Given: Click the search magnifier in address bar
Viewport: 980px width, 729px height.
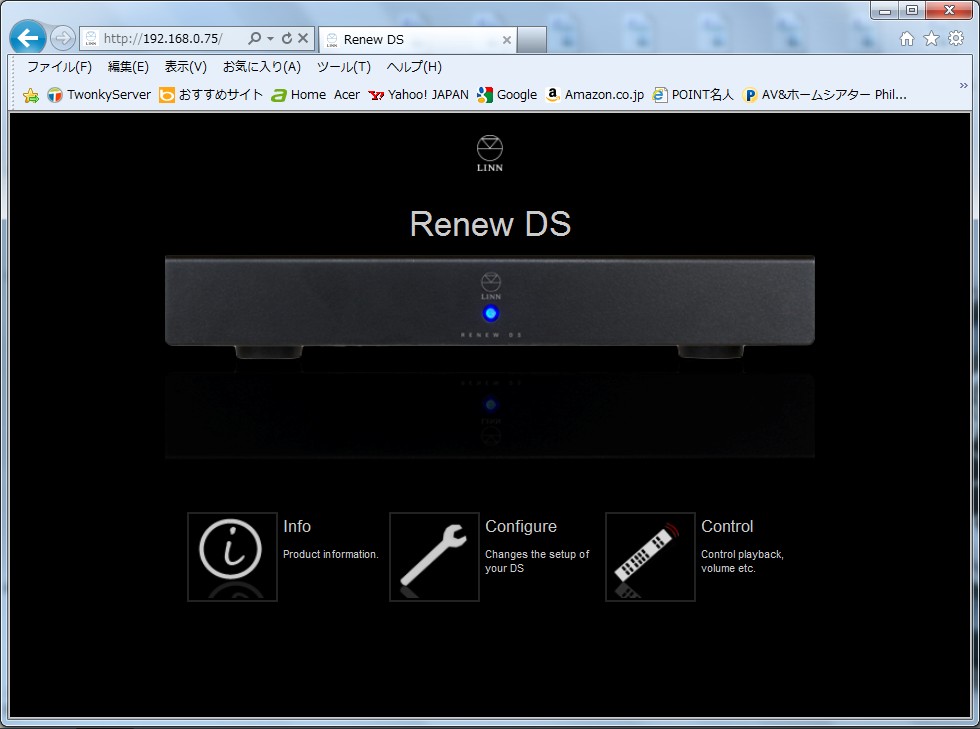Looking at the screenshot, I should 254,39.
